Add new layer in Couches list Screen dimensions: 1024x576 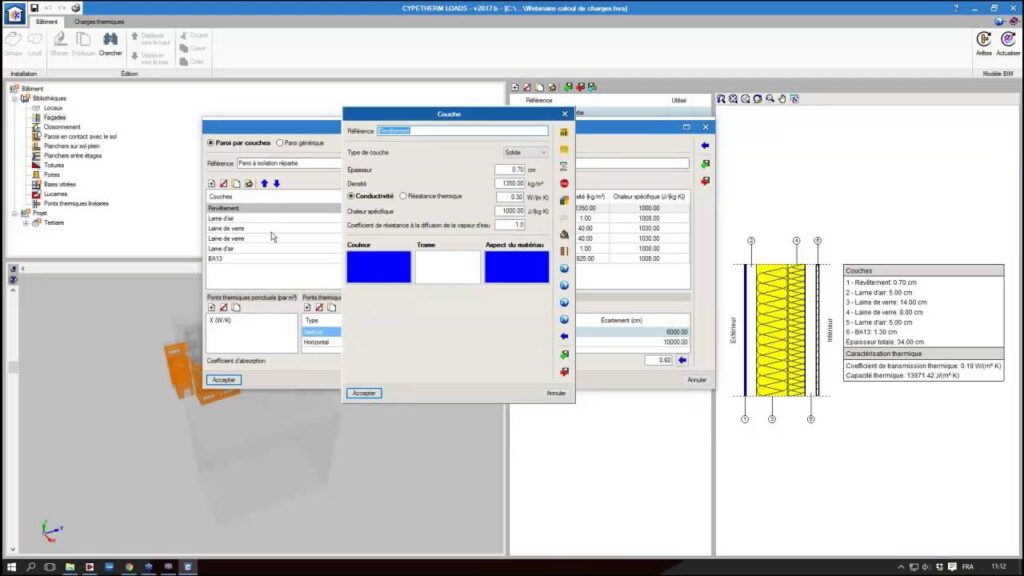click(x=212, y=183)
